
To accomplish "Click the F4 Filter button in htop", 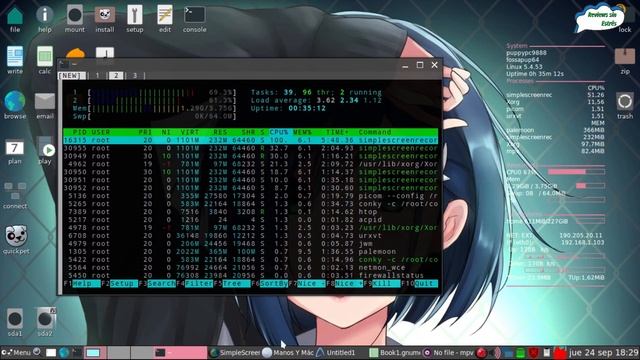I will (x=195, y=284).
